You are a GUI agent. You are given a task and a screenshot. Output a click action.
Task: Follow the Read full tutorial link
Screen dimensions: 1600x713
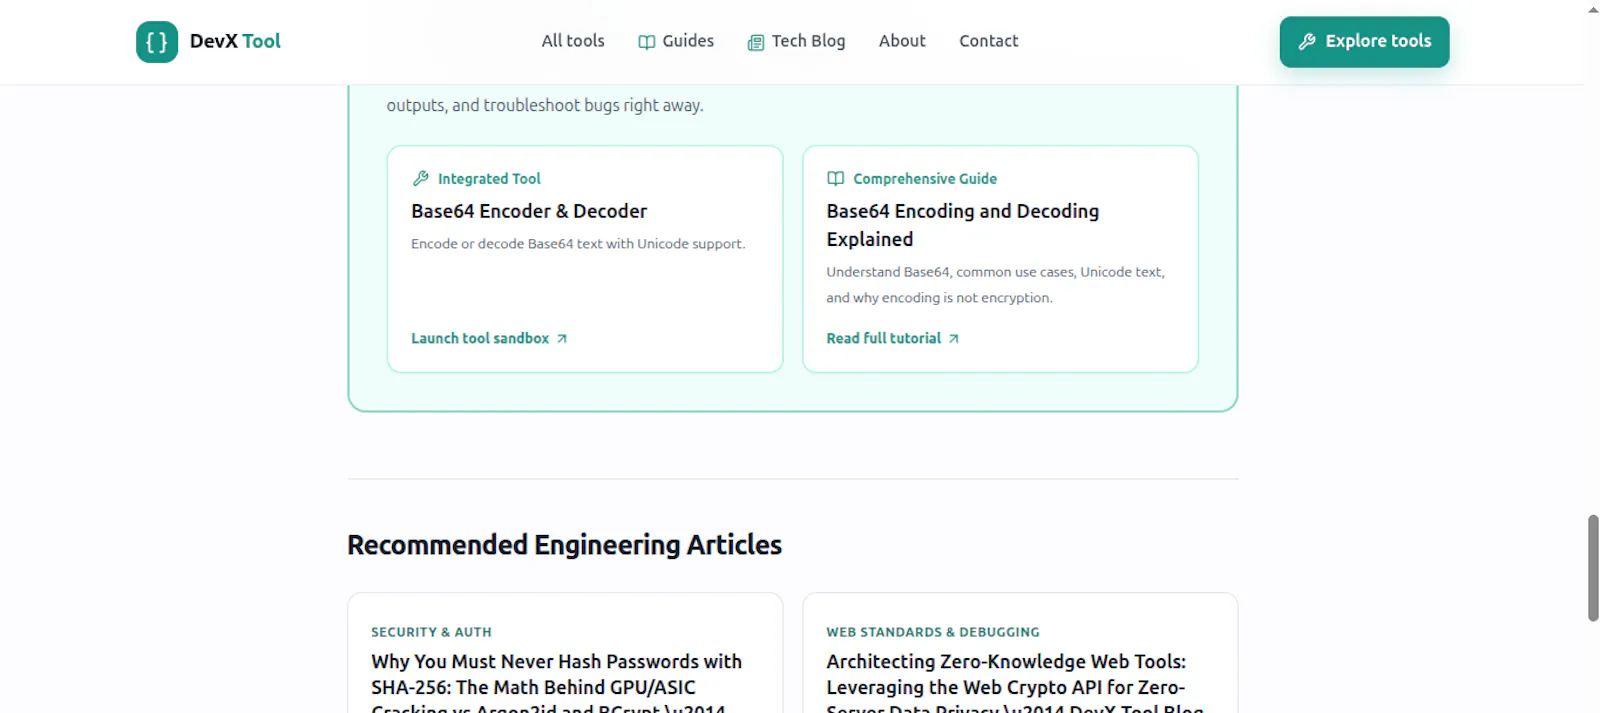click(893, 338)
